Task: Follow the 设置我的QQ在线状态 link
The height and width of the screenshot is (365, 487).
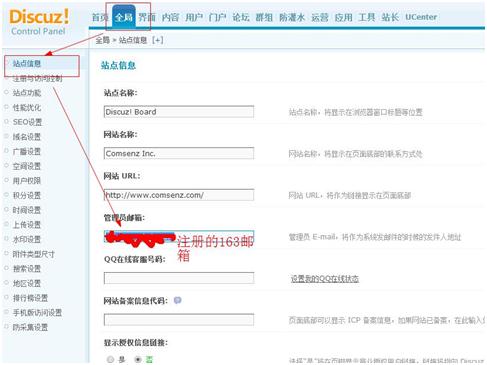Action: coord(325,279)
